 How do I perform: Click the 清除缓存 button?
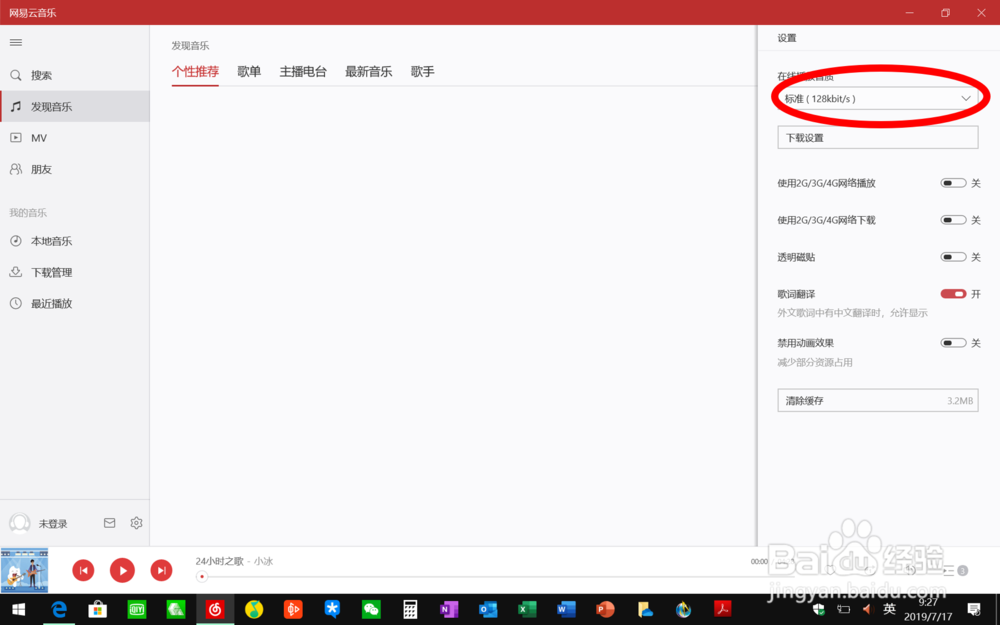(x=878, y=401)
